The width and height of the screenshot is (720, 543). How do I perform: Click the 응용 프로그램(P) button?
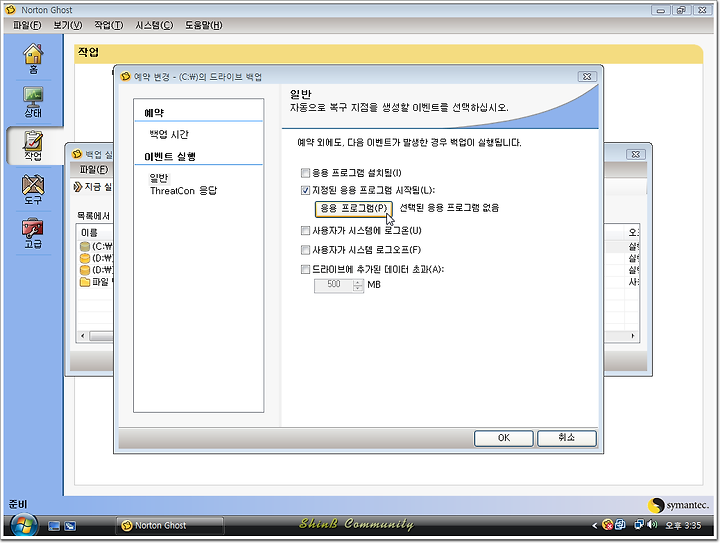pos(354,209)
